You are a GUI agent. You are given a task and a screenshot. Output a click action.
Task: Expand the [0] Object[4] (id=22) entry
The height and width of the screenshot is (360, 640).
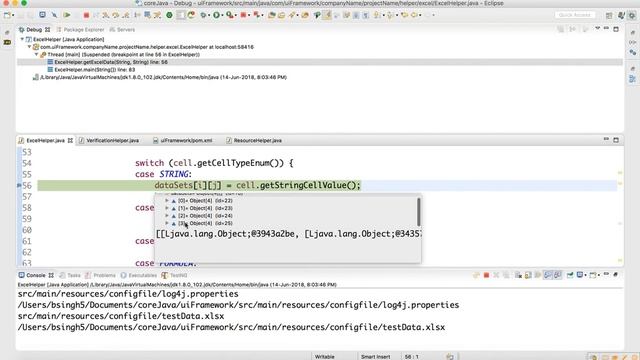pyautogui.click(x=167, y=200)
